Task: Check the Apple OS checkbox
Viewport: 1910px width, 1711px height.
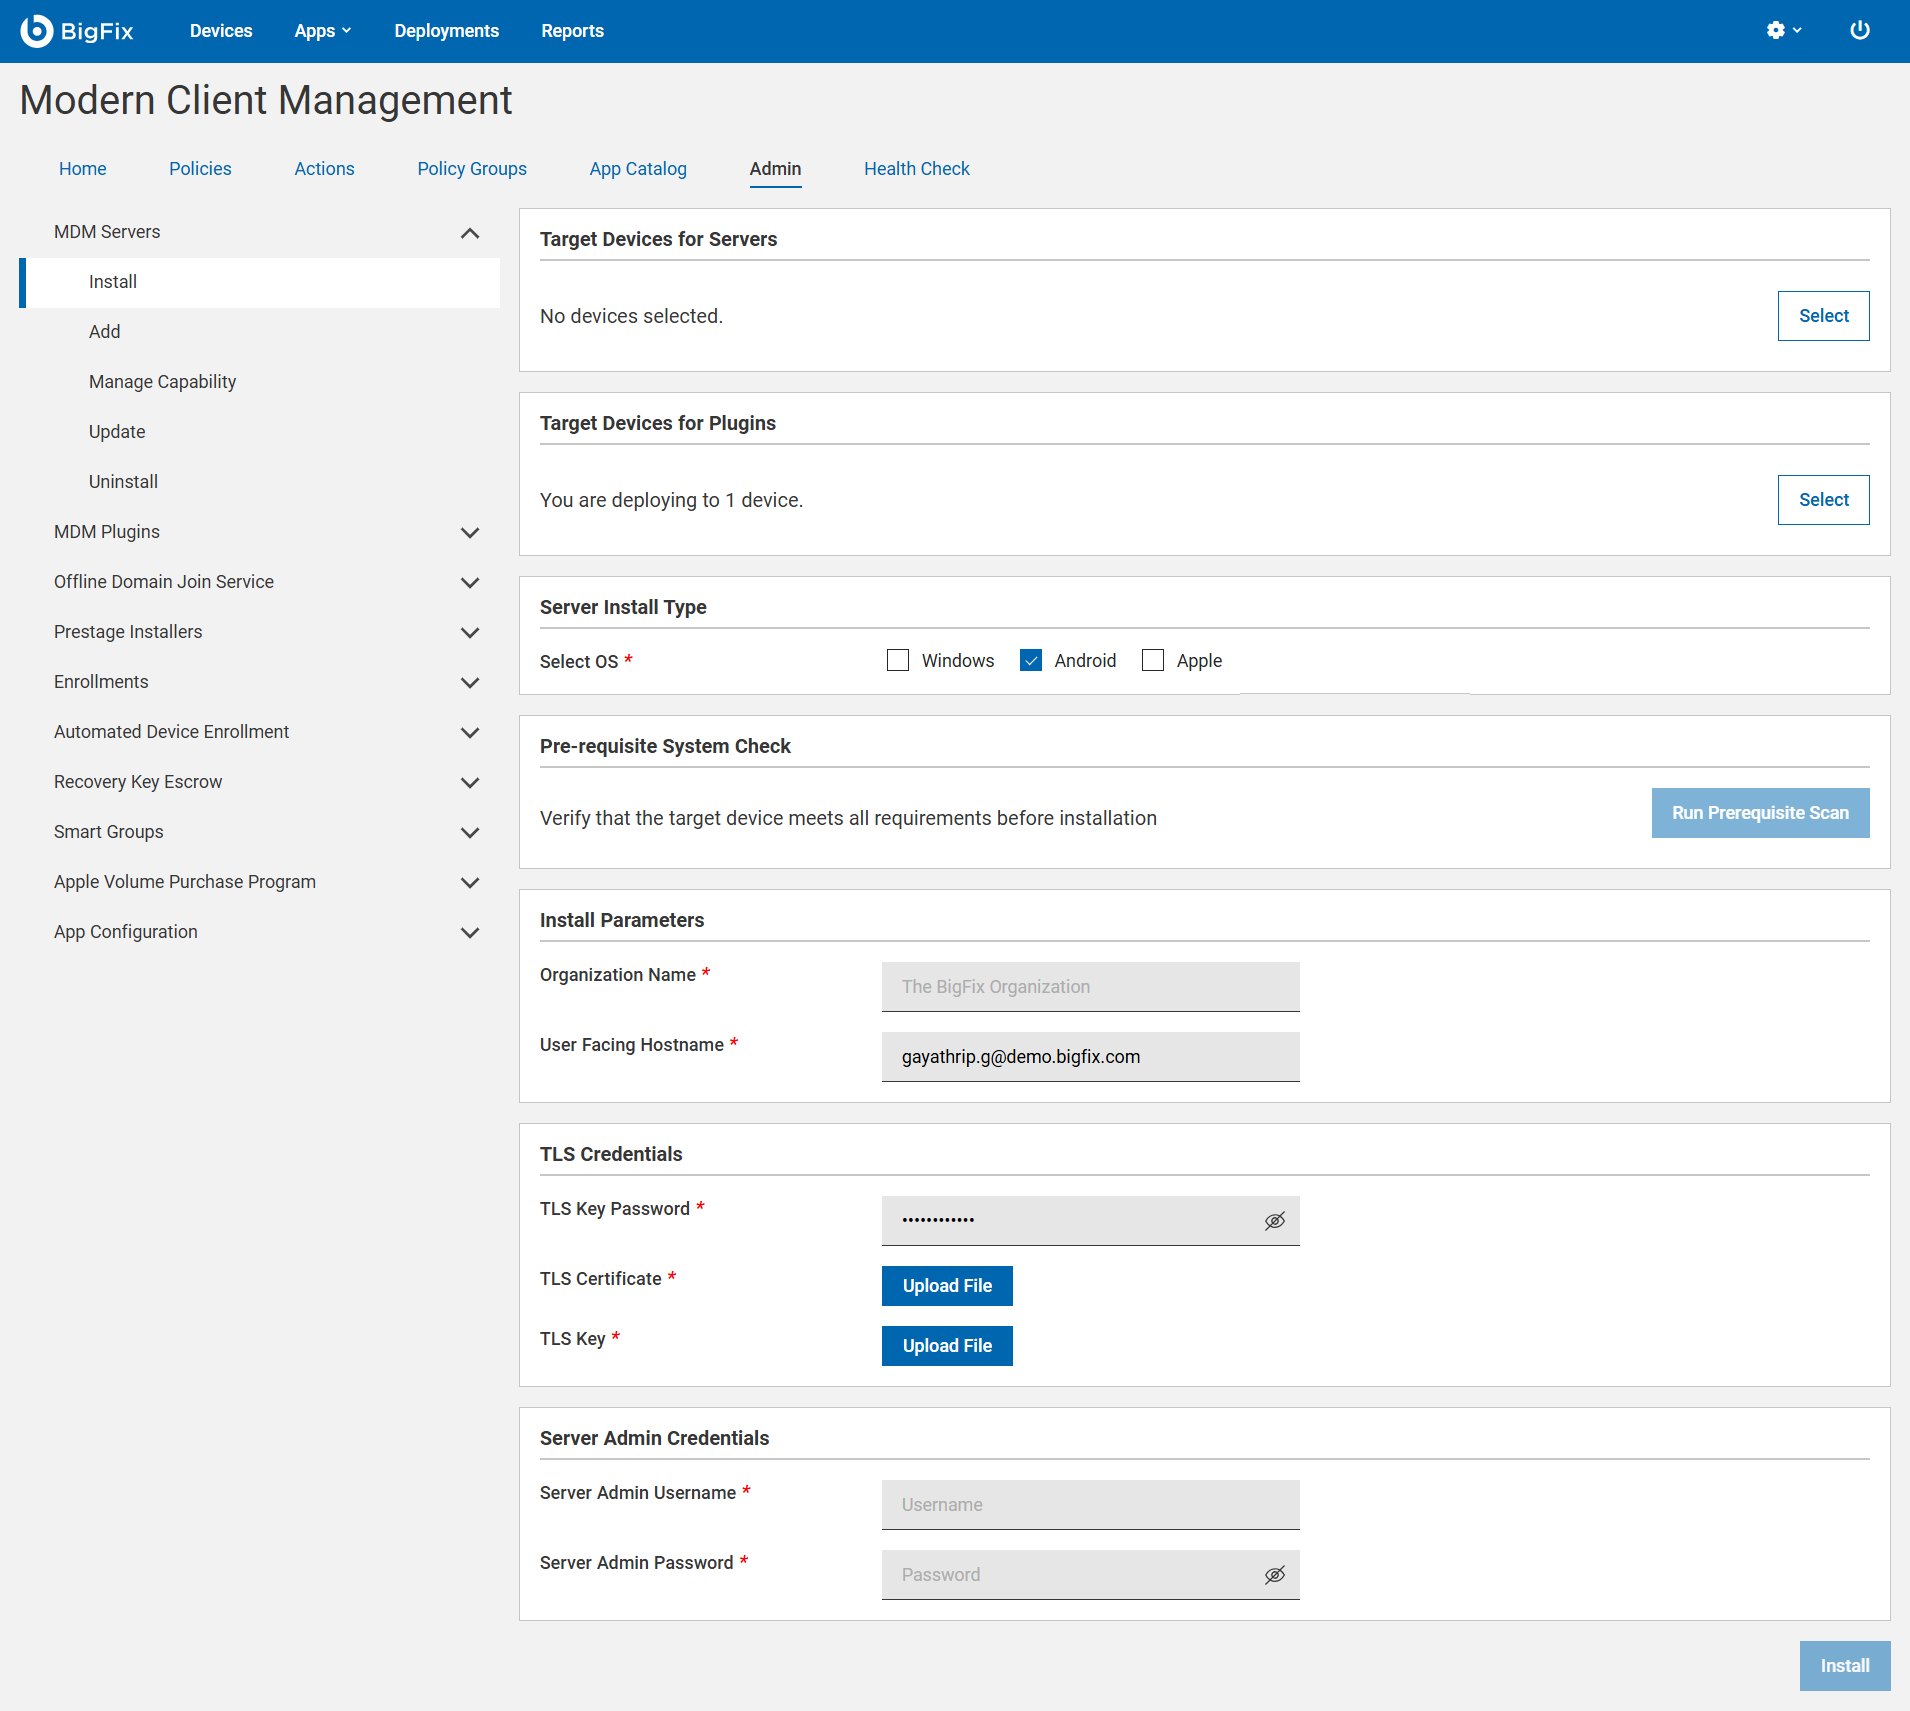Action: coord(1152,660)
